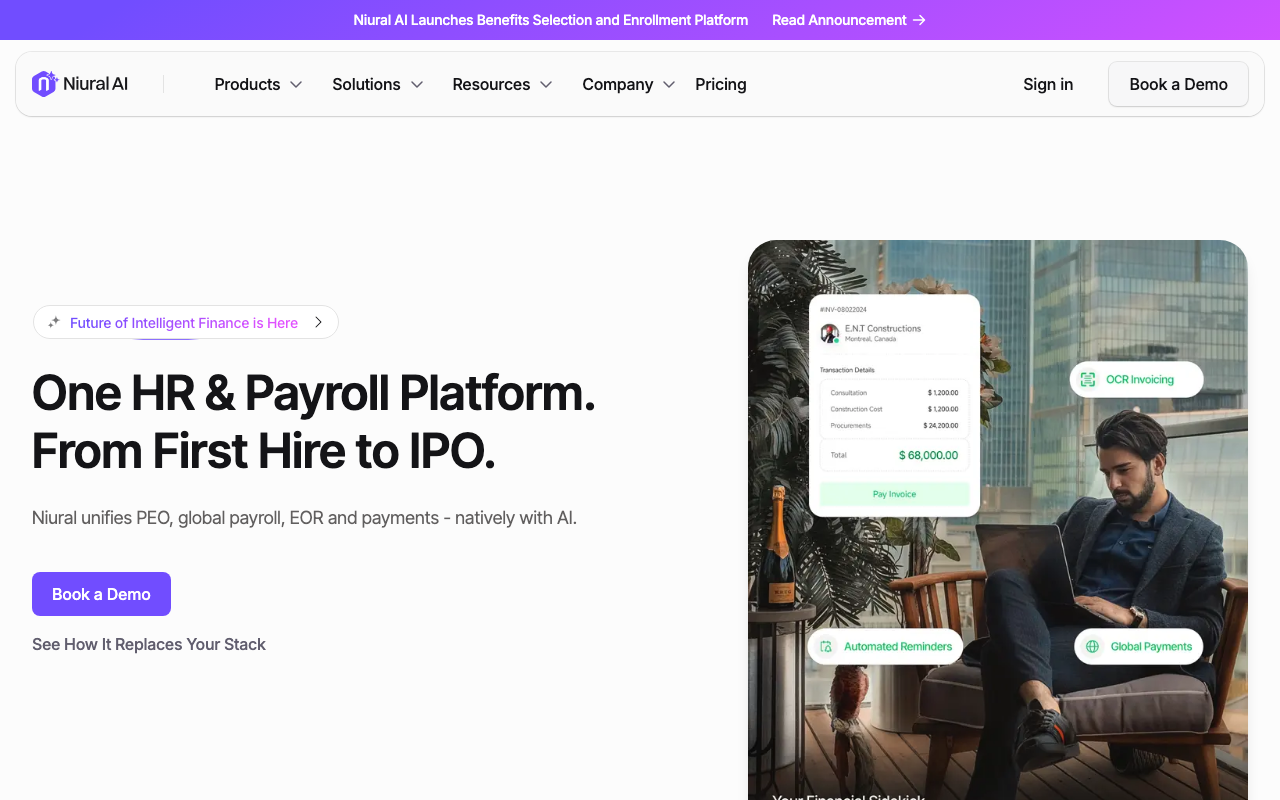Click the Global Payments globe icon
The width and height of the screenshot is (1280, 800).
tap(1092, 646)
